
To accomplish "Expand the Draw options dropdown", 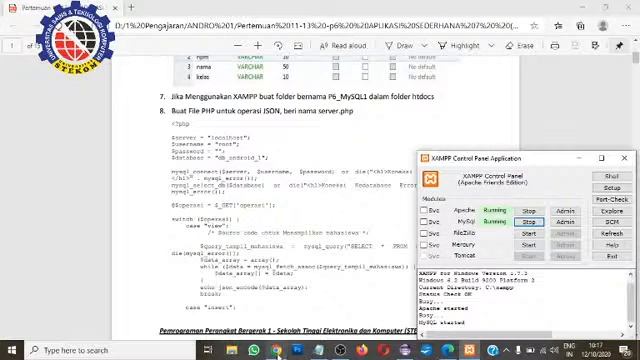I will click(x=424, y=46).
